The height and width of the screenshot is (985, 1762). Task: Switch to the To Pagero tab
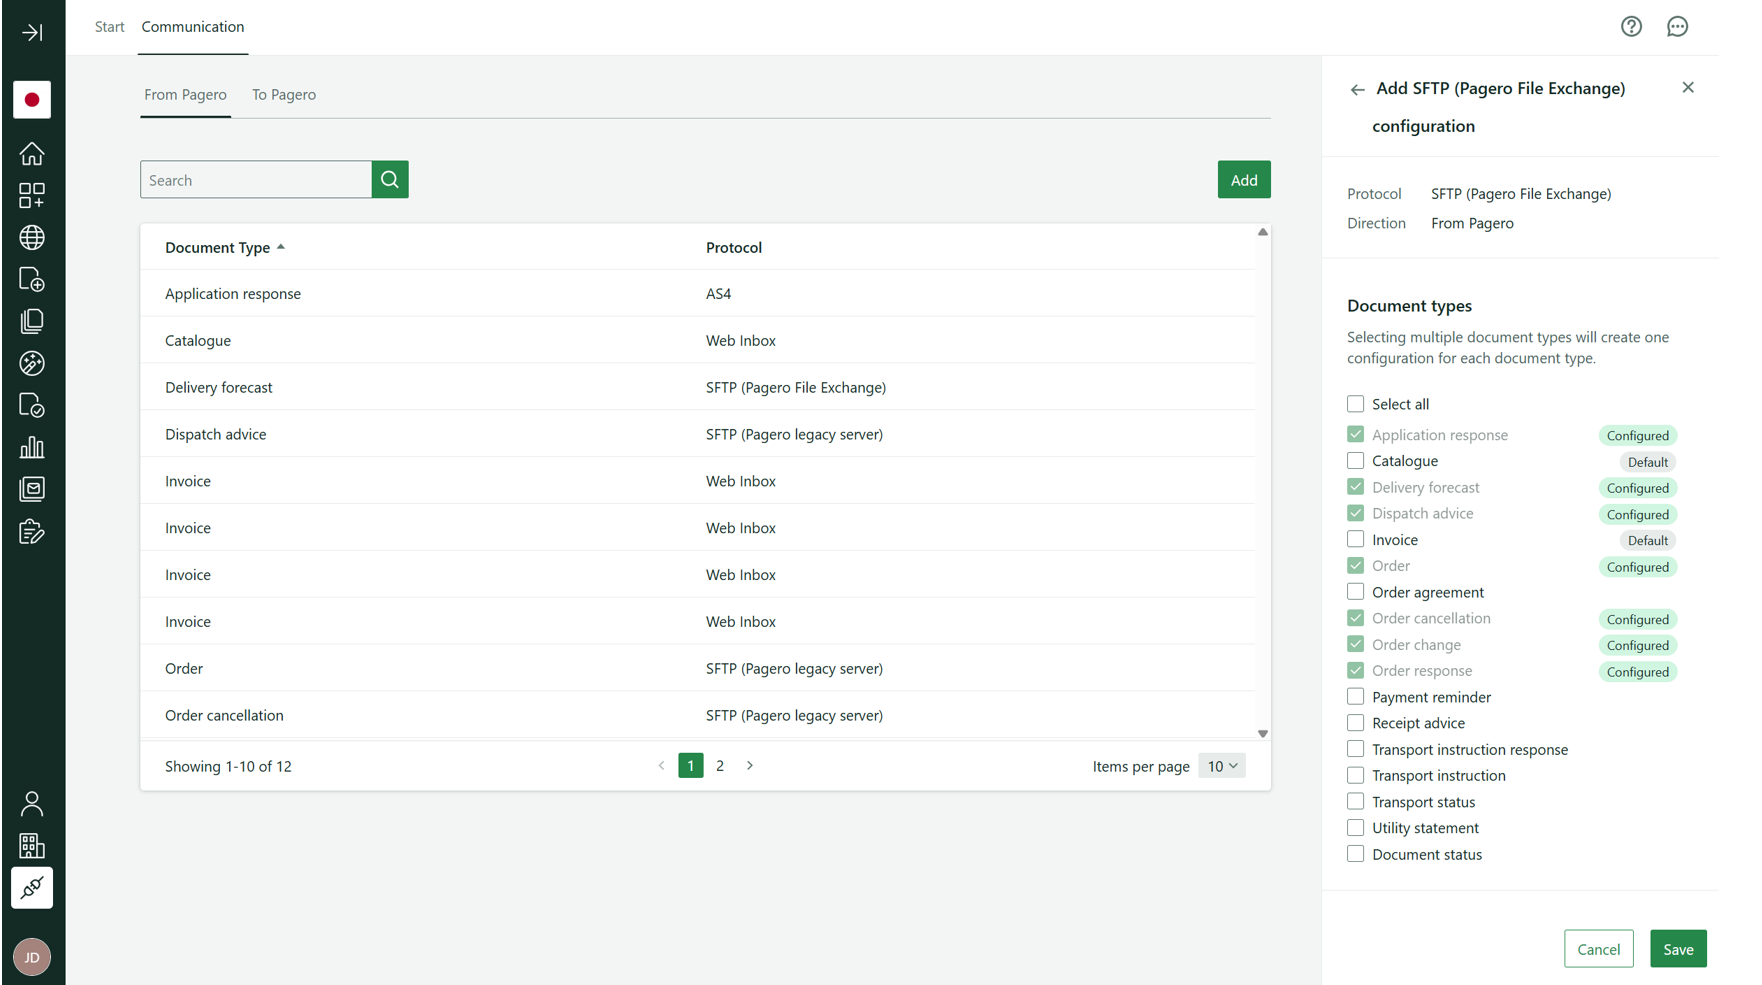(284, 95)
